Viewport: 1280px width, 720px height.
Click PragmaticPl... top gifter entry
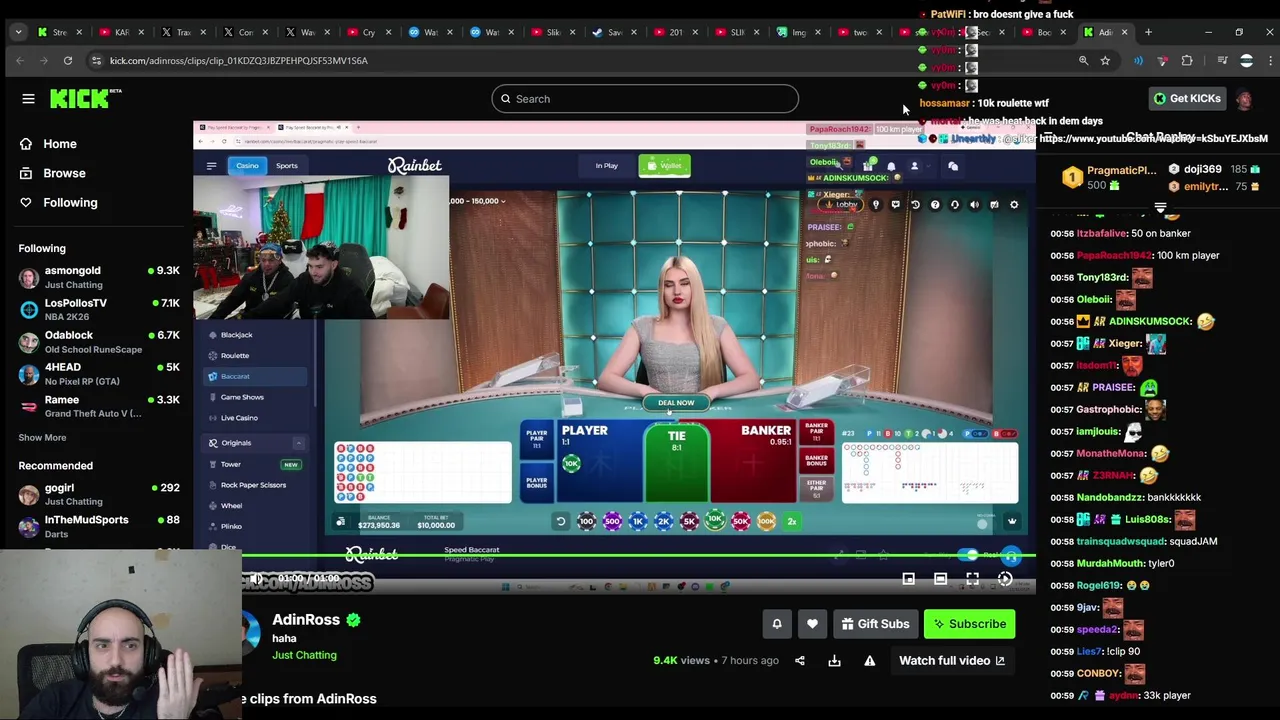(1108, 178)
